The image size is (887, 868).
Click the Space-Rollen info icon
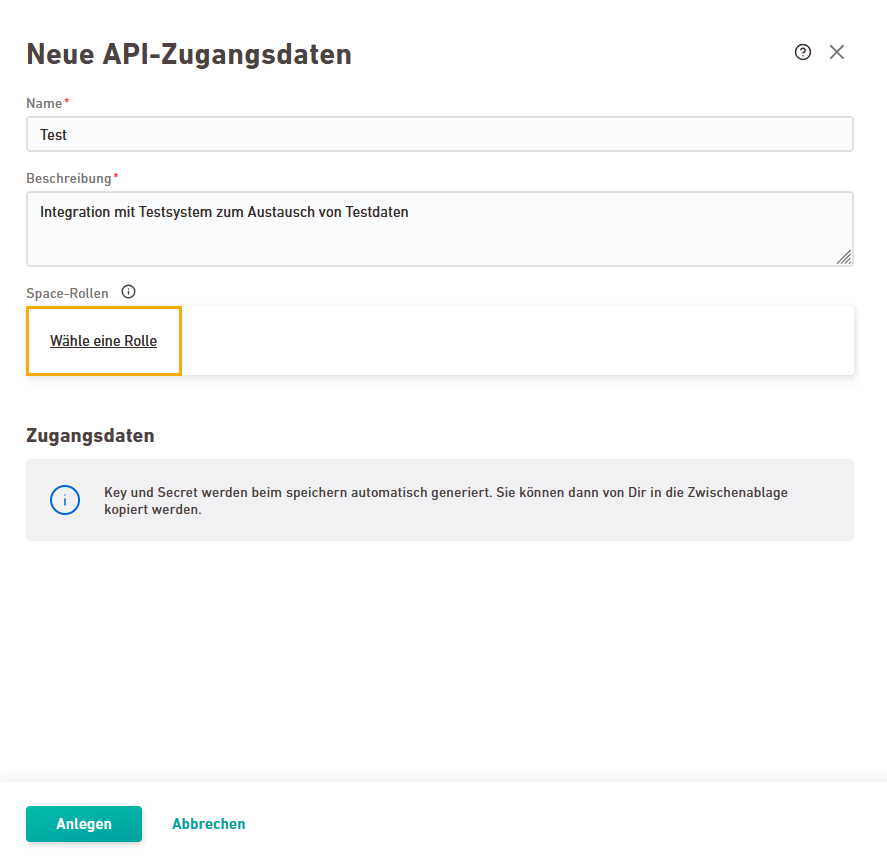[x=128, y=292]
